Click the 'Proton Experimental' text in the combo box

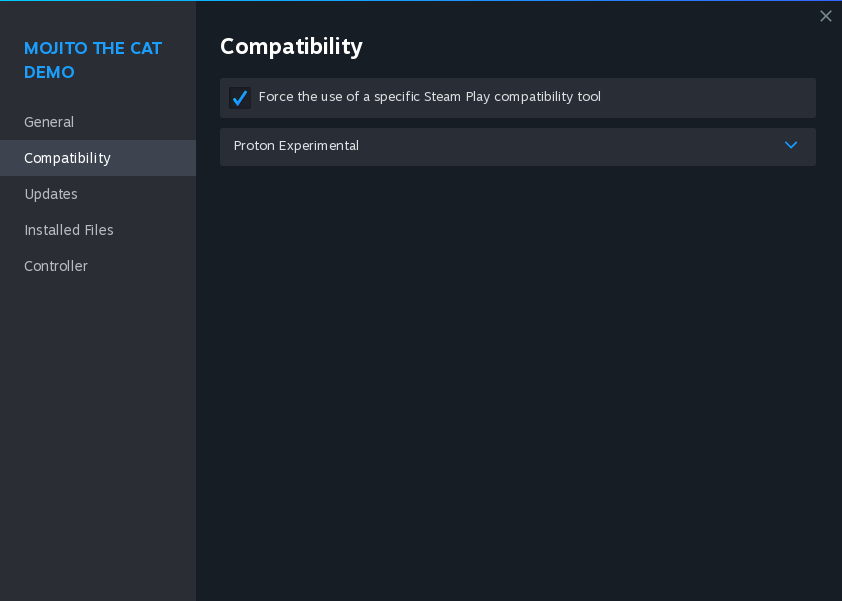tap(296, 146)
